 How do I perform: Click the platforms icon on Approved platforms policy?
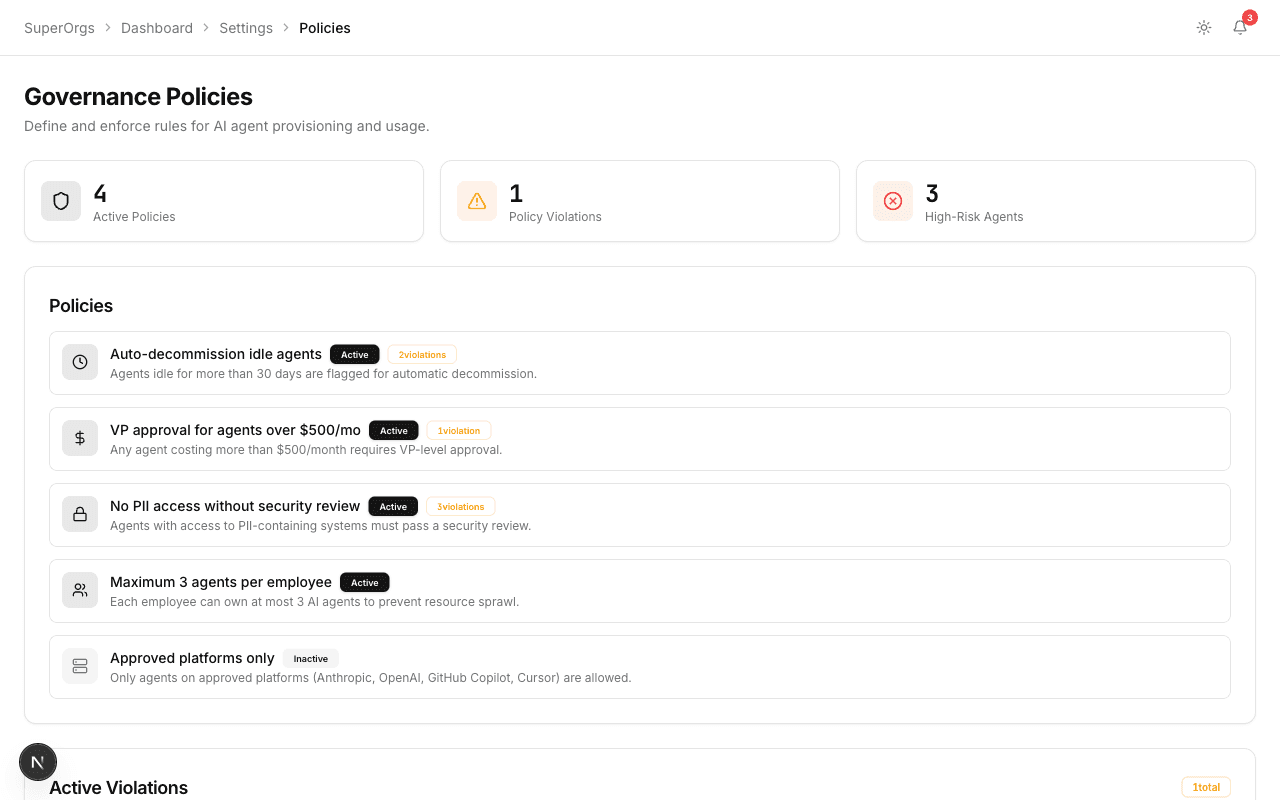(79, 666)
